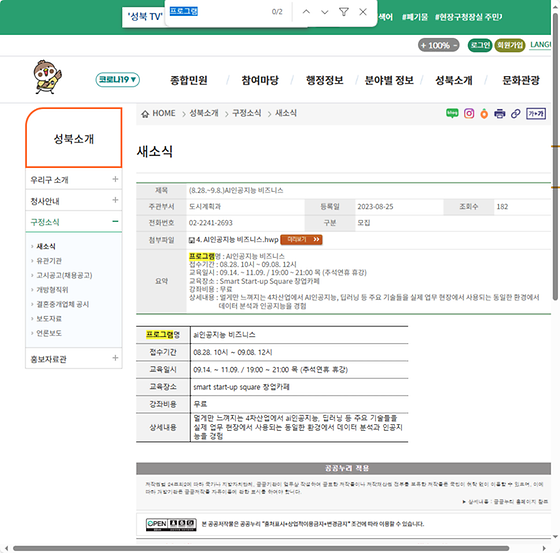
Task: Select 새소식 in the sidebar
Action: (46, 246)
